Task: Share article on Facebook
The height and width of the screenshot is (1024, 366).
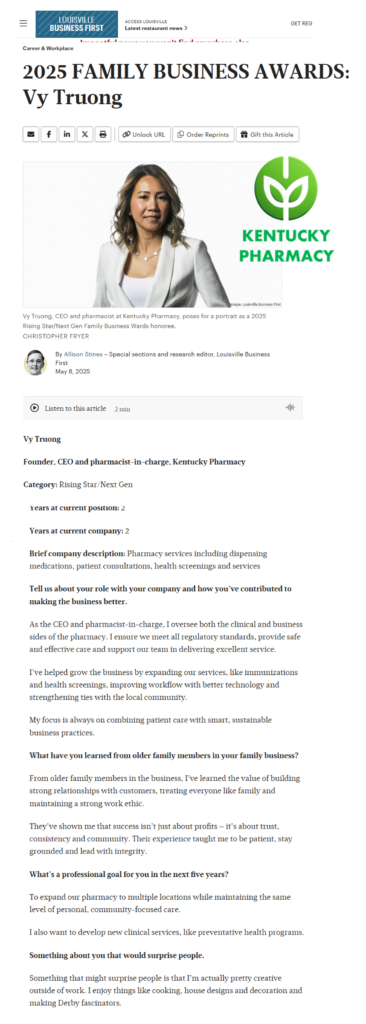Action: point(49,134)
